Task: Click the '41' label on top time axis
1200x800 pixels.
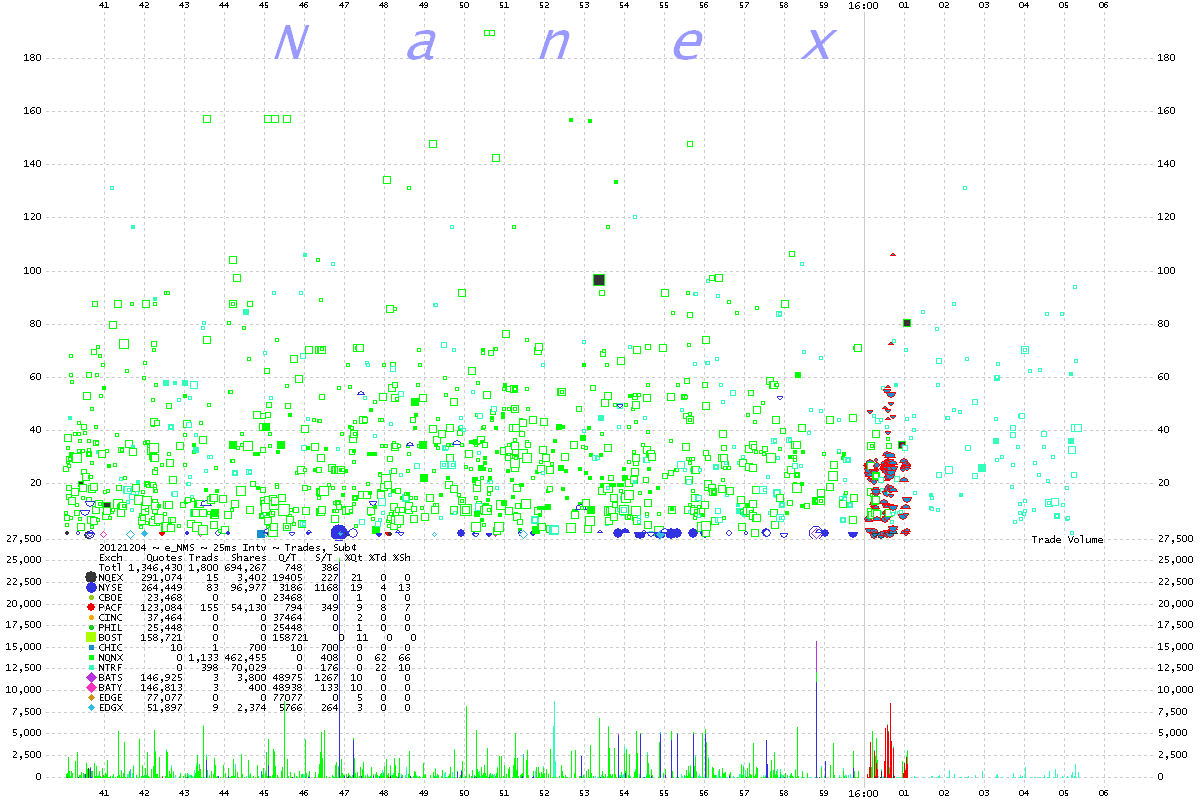Action: coord(104,5)
